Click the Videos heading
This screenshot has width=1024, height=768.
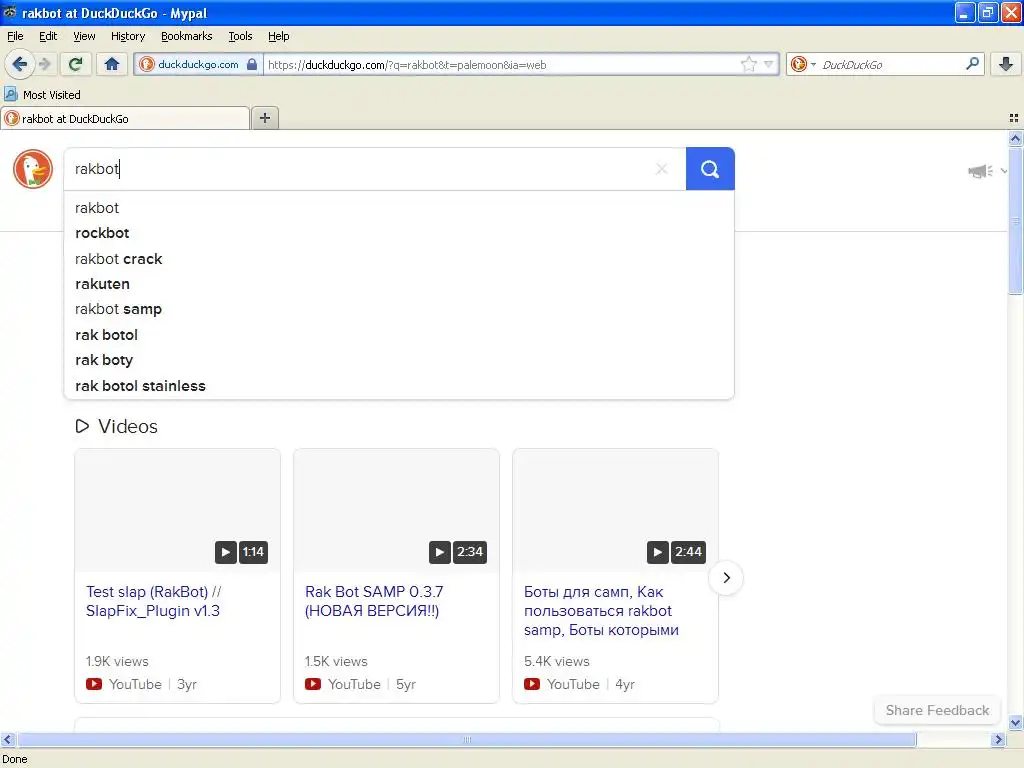click(x=128, y=426)
